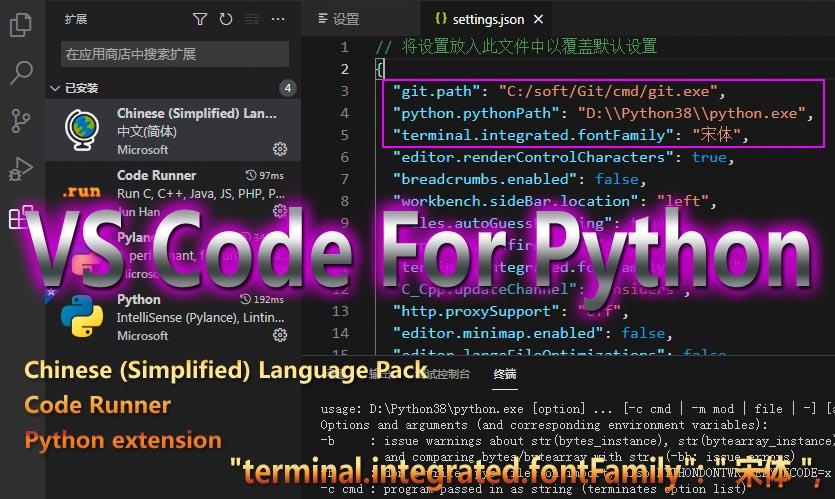Click the false value on line 14
835x499 pixels.
click(643, 333)
